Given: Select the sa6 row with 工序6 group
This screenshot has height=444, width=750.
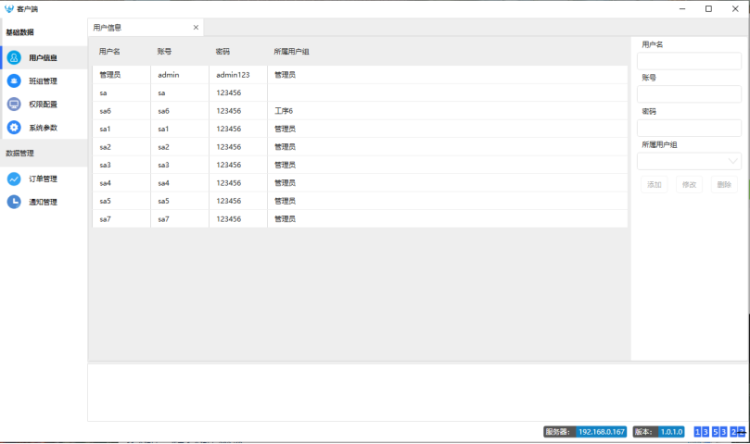Looking at the screenshot, I should [360, 111].
